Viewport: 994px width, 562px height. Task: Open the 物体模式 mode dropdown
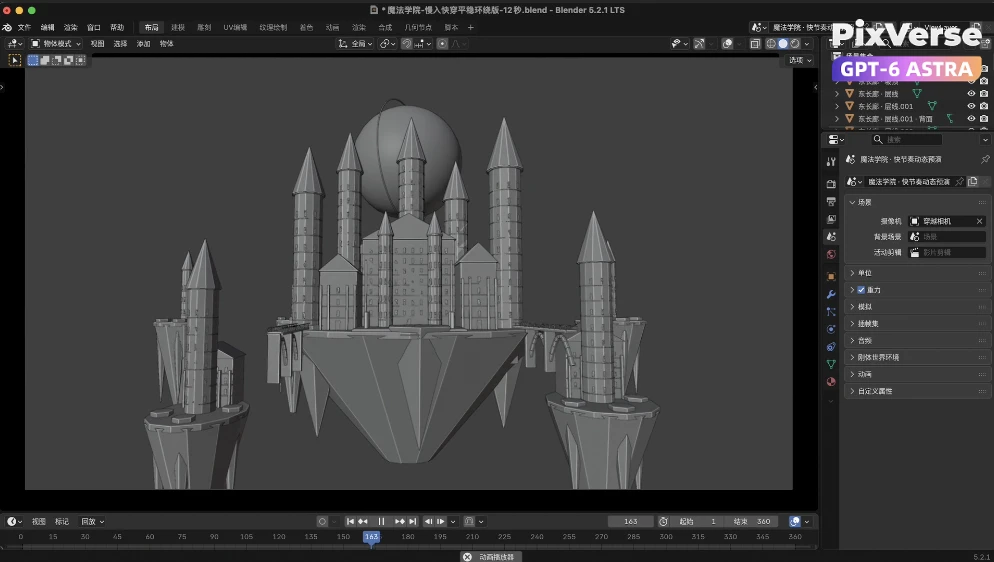pyautogui.click(x=56, y=44)
